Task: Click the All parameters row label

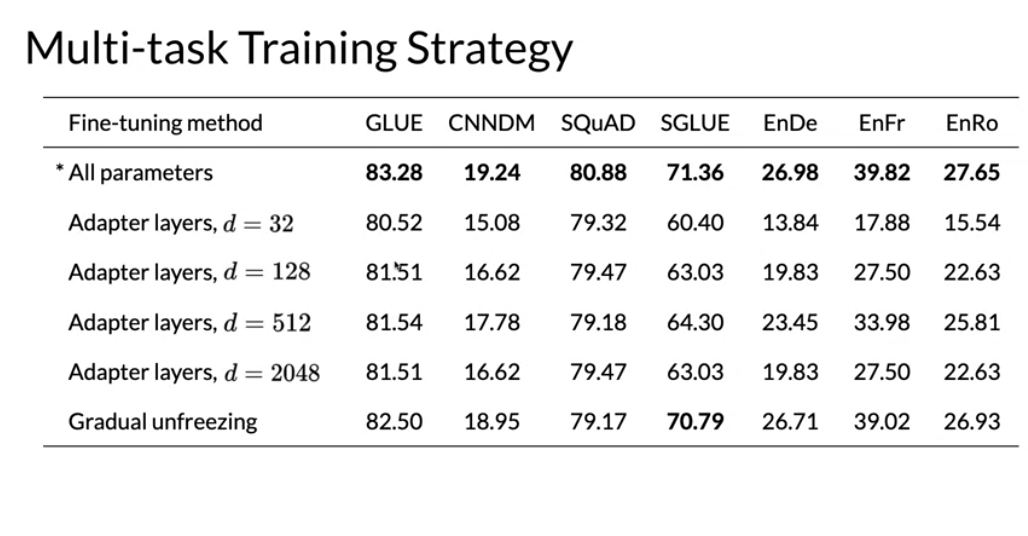Action: [140, 173]
